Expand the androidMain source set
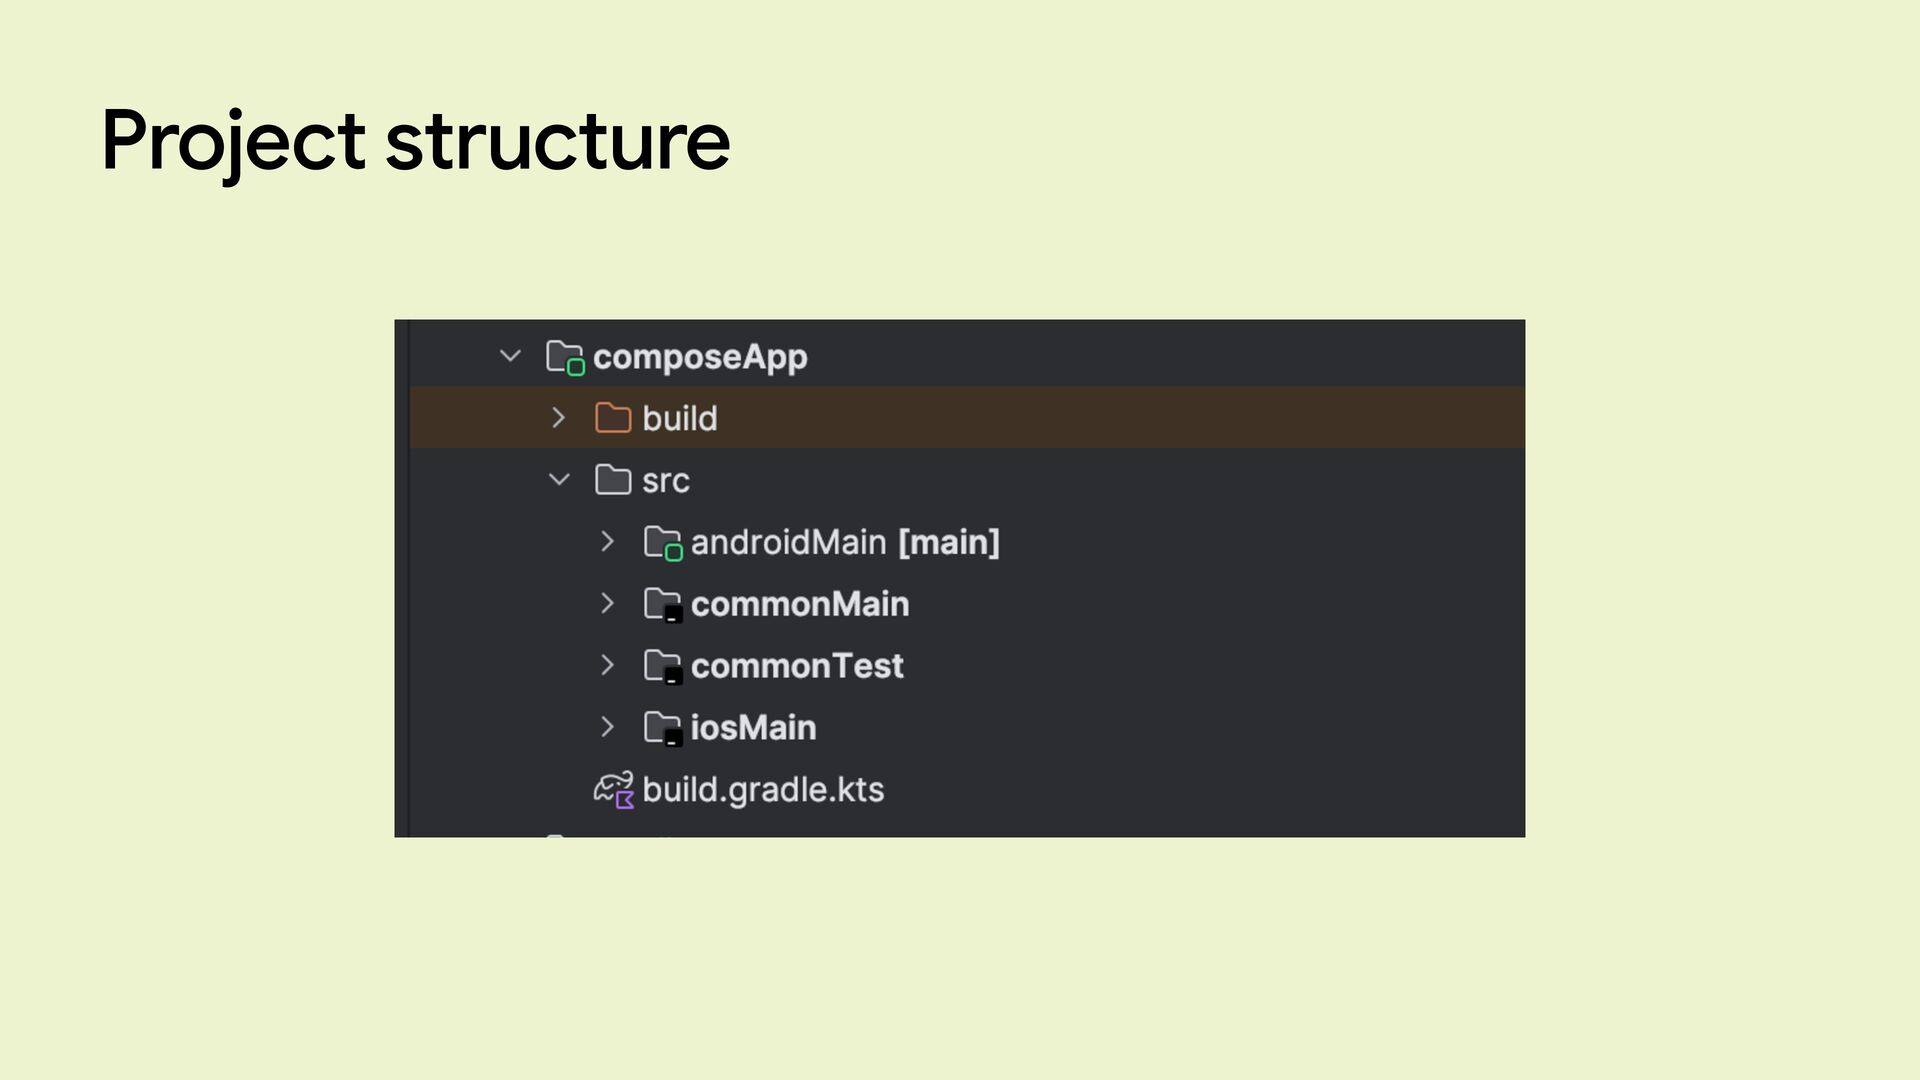Viewport: 1920px width, 1080px height. (x=607, y=542)
